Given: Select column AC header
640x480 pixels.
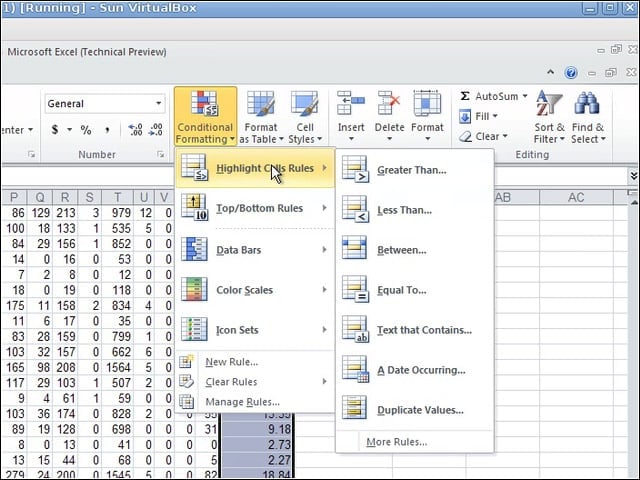Looking at the screenshot, I should tap(576, 198).
